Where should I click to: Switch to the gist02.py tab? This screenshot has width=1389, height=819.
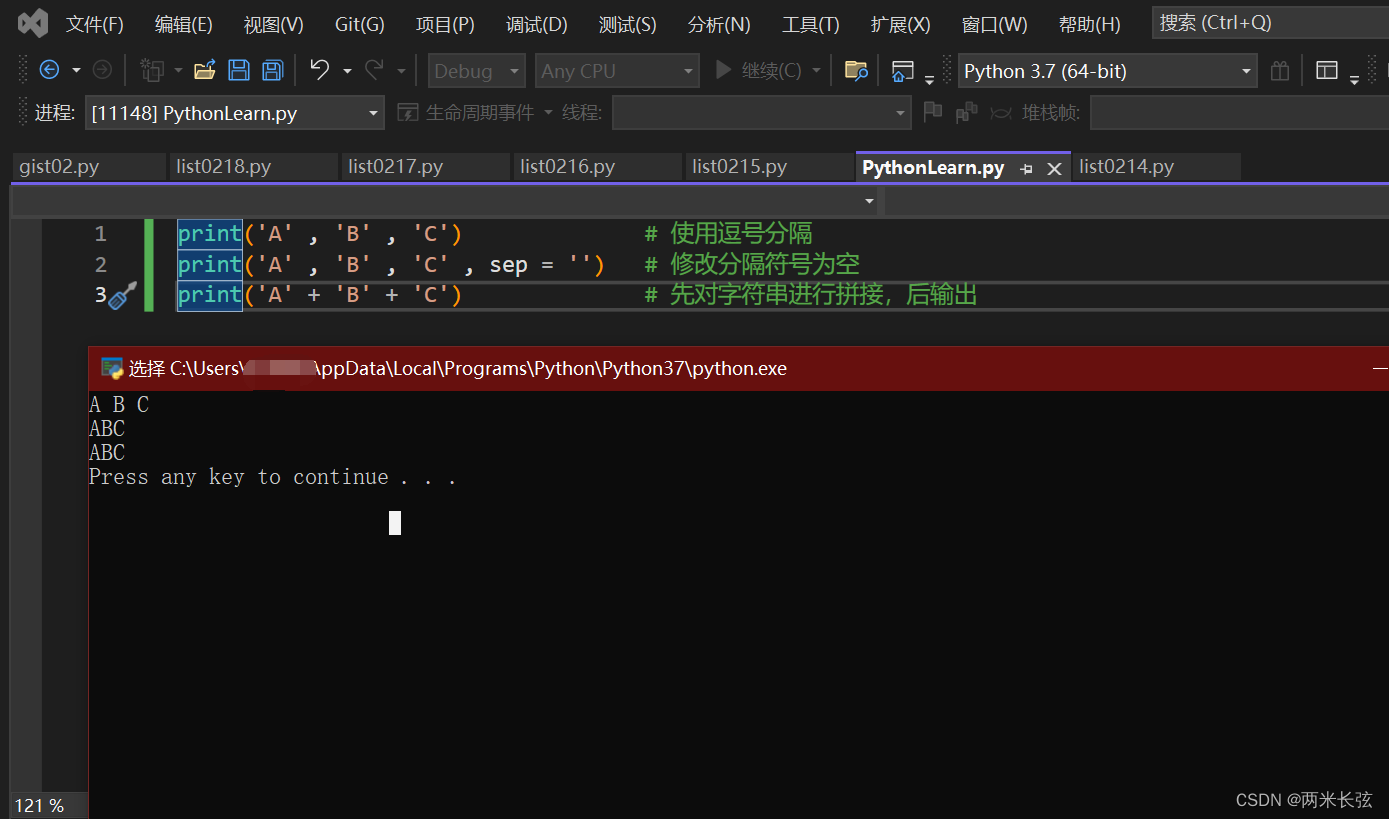click(88, 167)
